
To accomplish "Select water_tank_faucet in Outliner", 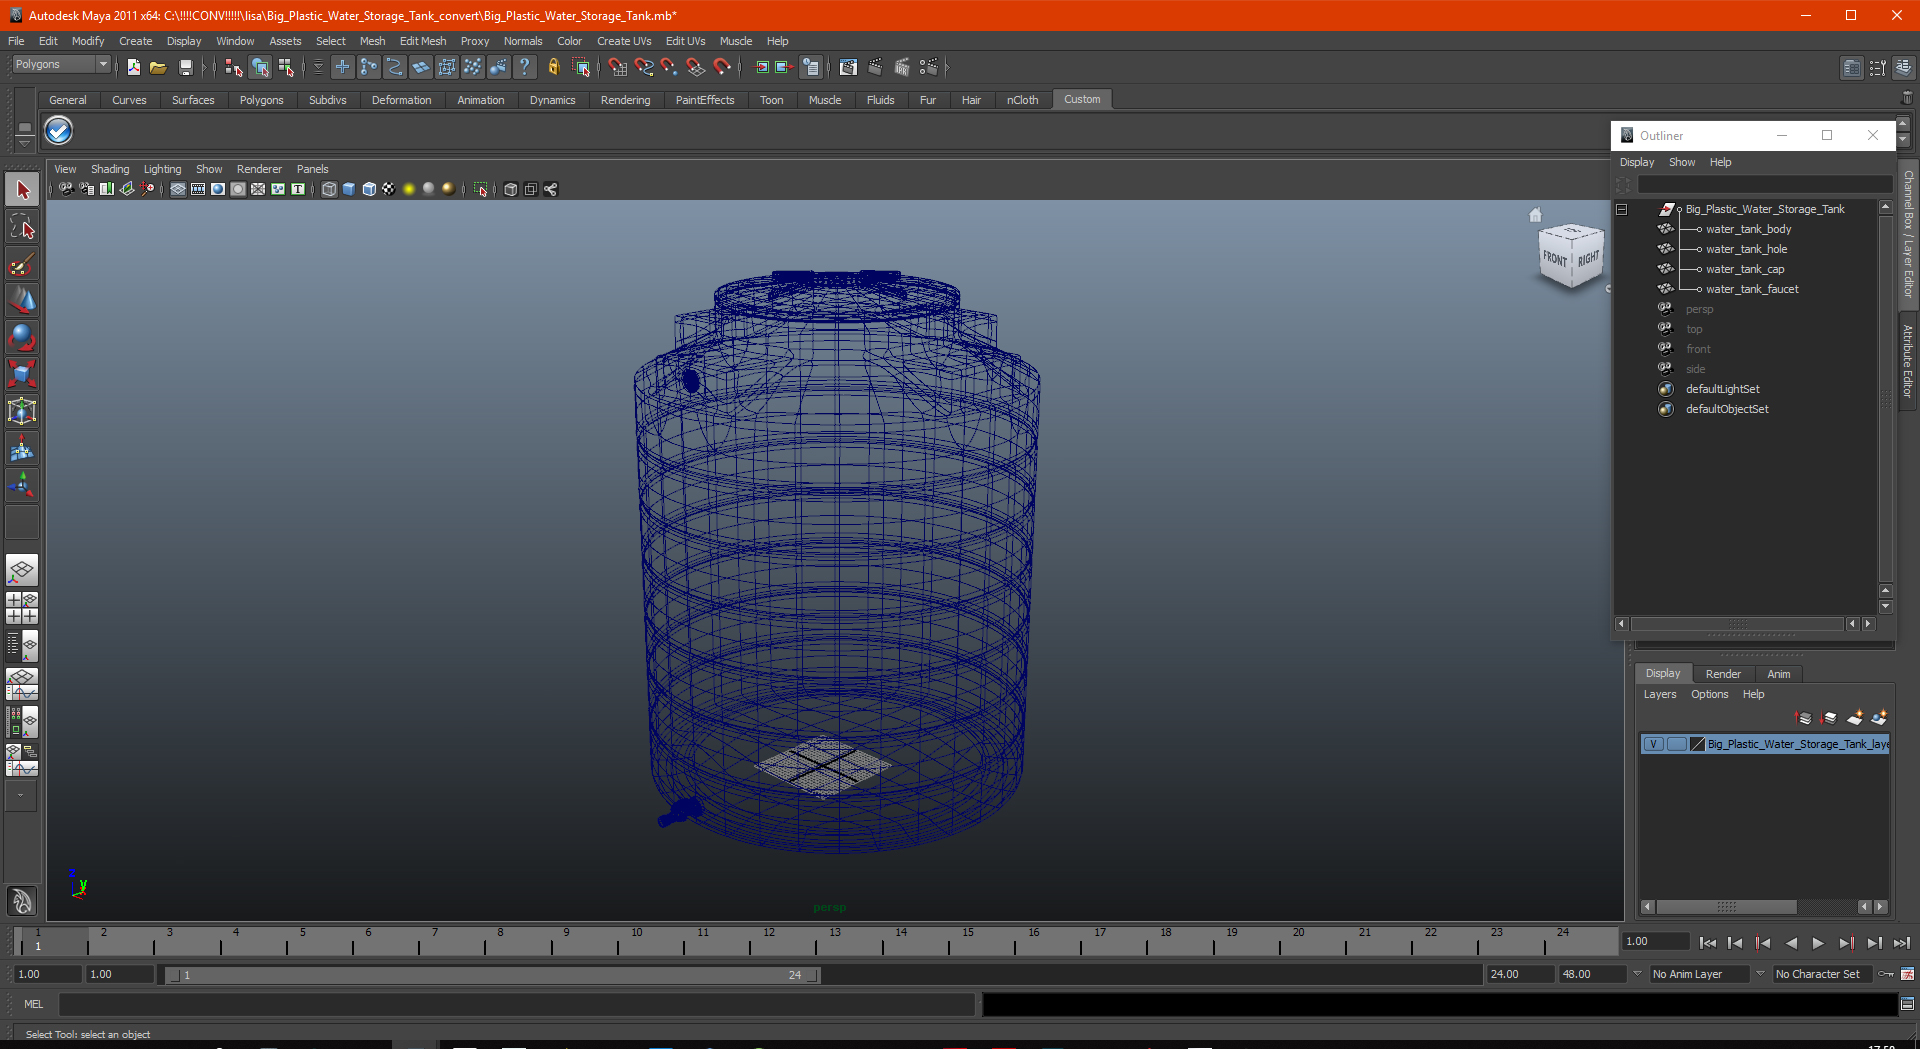I will click(1752, 289).
